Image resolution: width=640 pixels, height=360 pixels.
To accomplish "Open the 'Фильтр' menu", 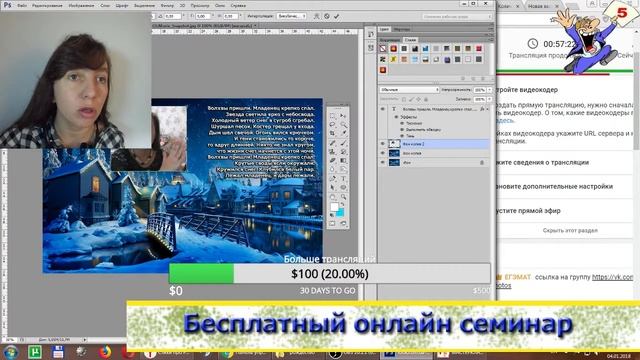I will point(167,6).
